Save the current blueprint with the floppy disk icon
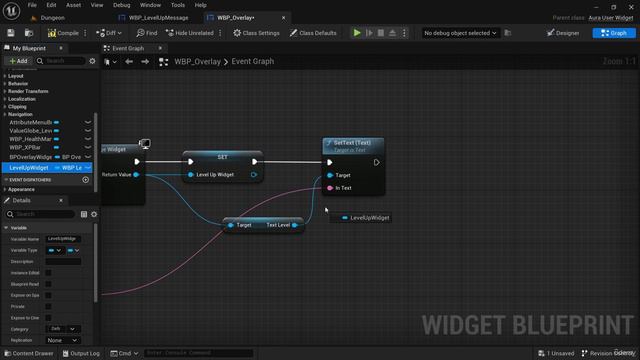This screenshot has width=640, height=360. click(11, 33)
